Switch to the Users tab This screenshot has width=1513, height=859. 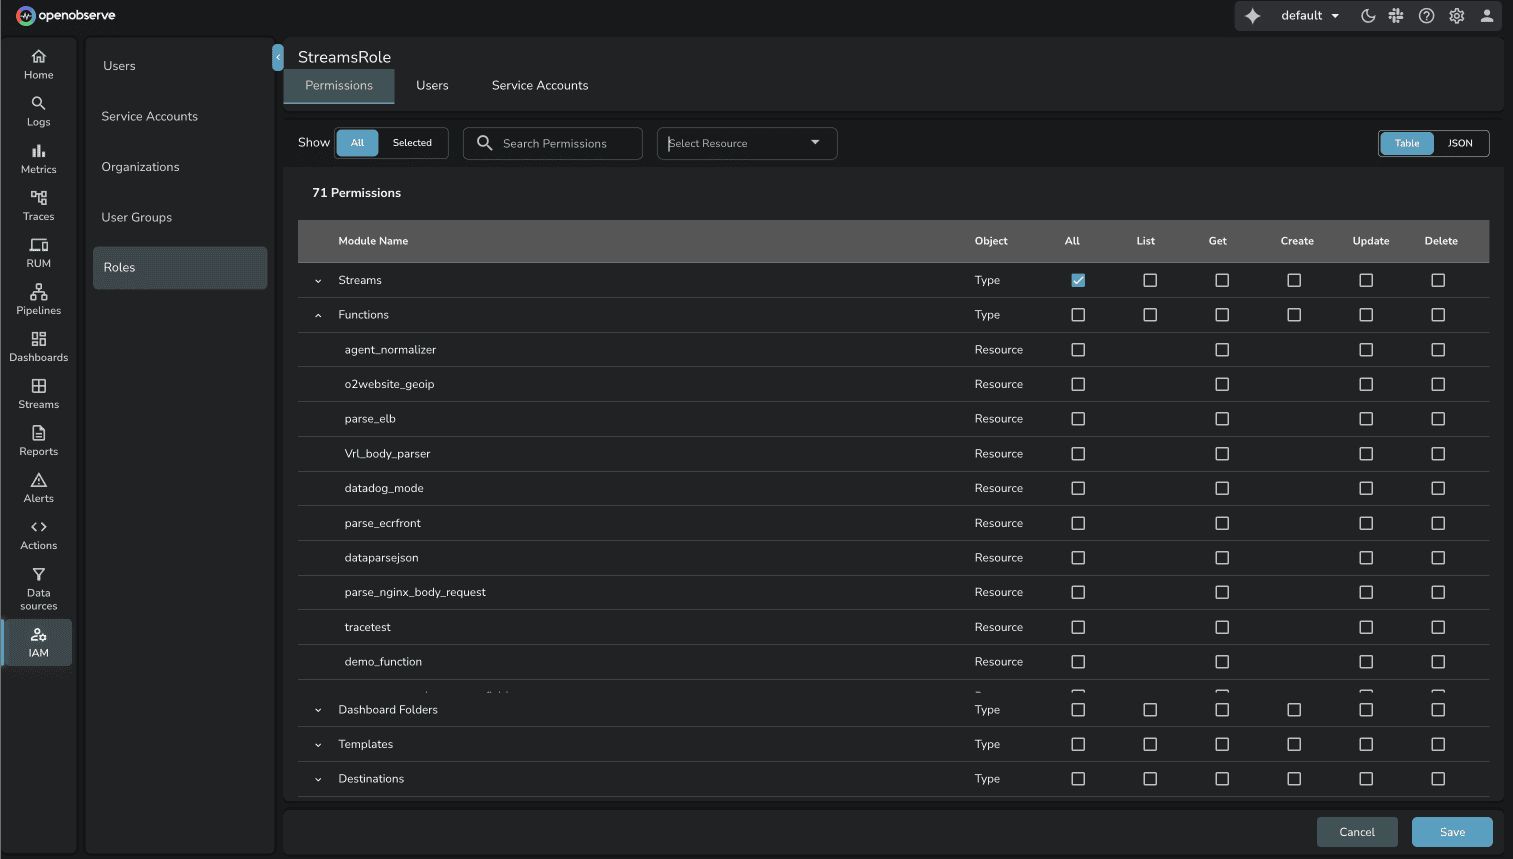[432, 85]
